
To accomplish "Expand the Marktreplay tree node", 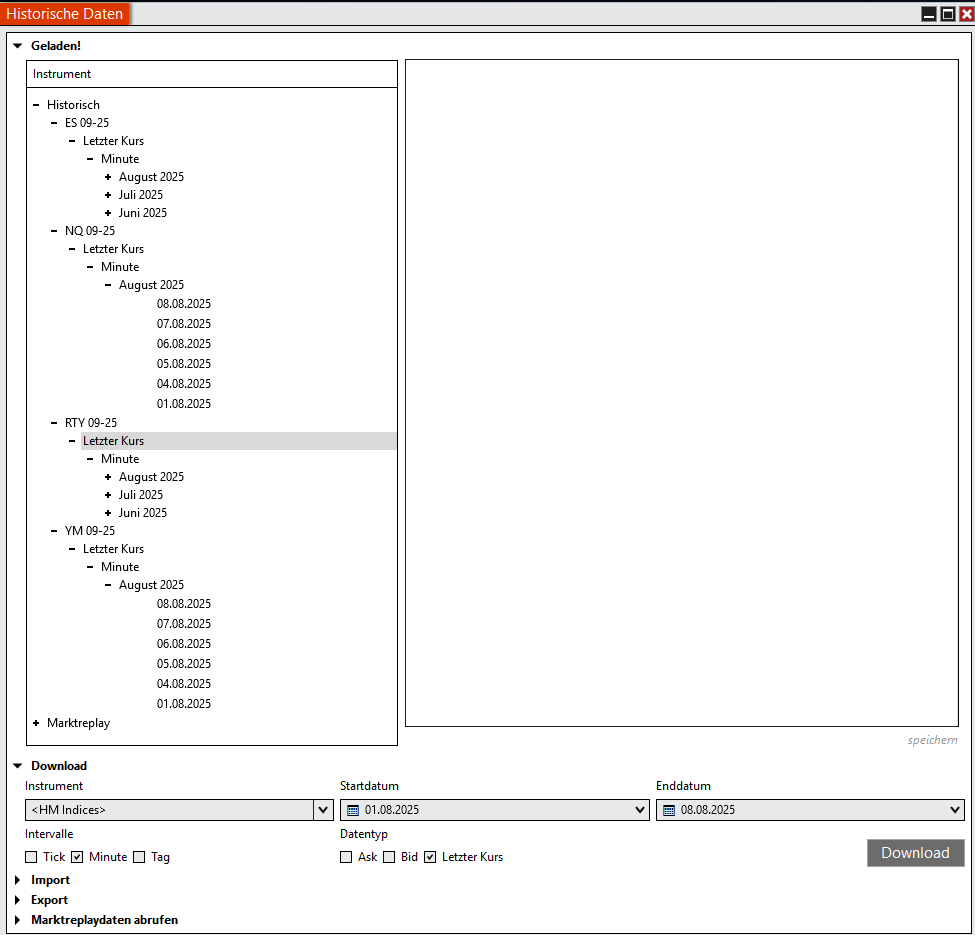I will [36, 723].
